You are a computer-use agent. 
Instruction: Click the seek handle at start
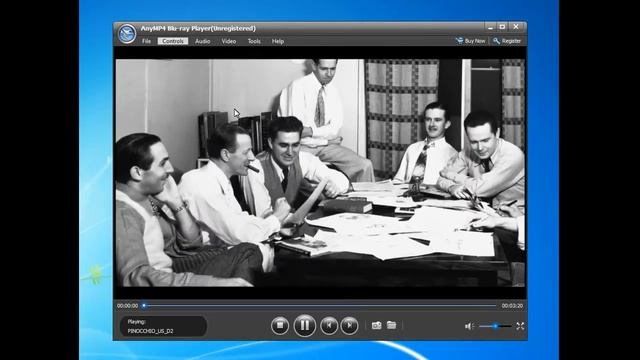(x=144, y=305)
